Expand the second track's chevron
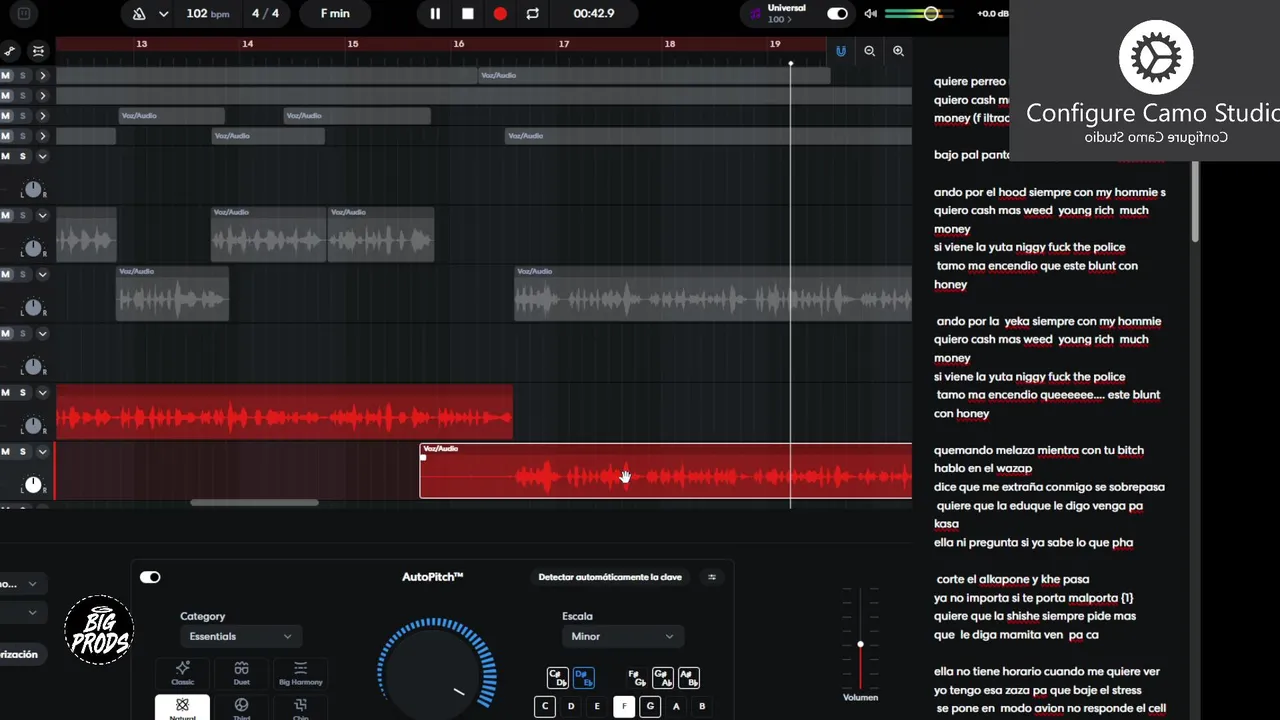Image resolution: width=1280 pixels, height=720 pixels. tap(42, 96)
